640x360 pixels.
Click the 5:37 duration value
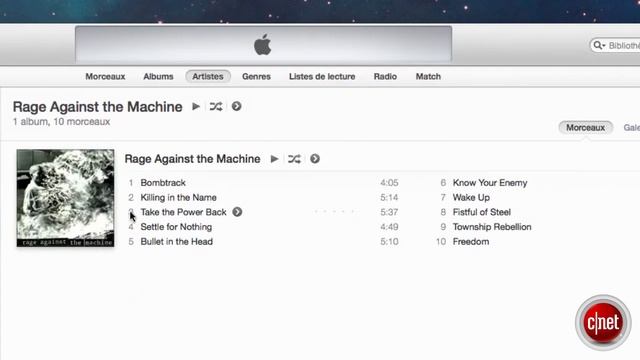click(x=389, y=212)
